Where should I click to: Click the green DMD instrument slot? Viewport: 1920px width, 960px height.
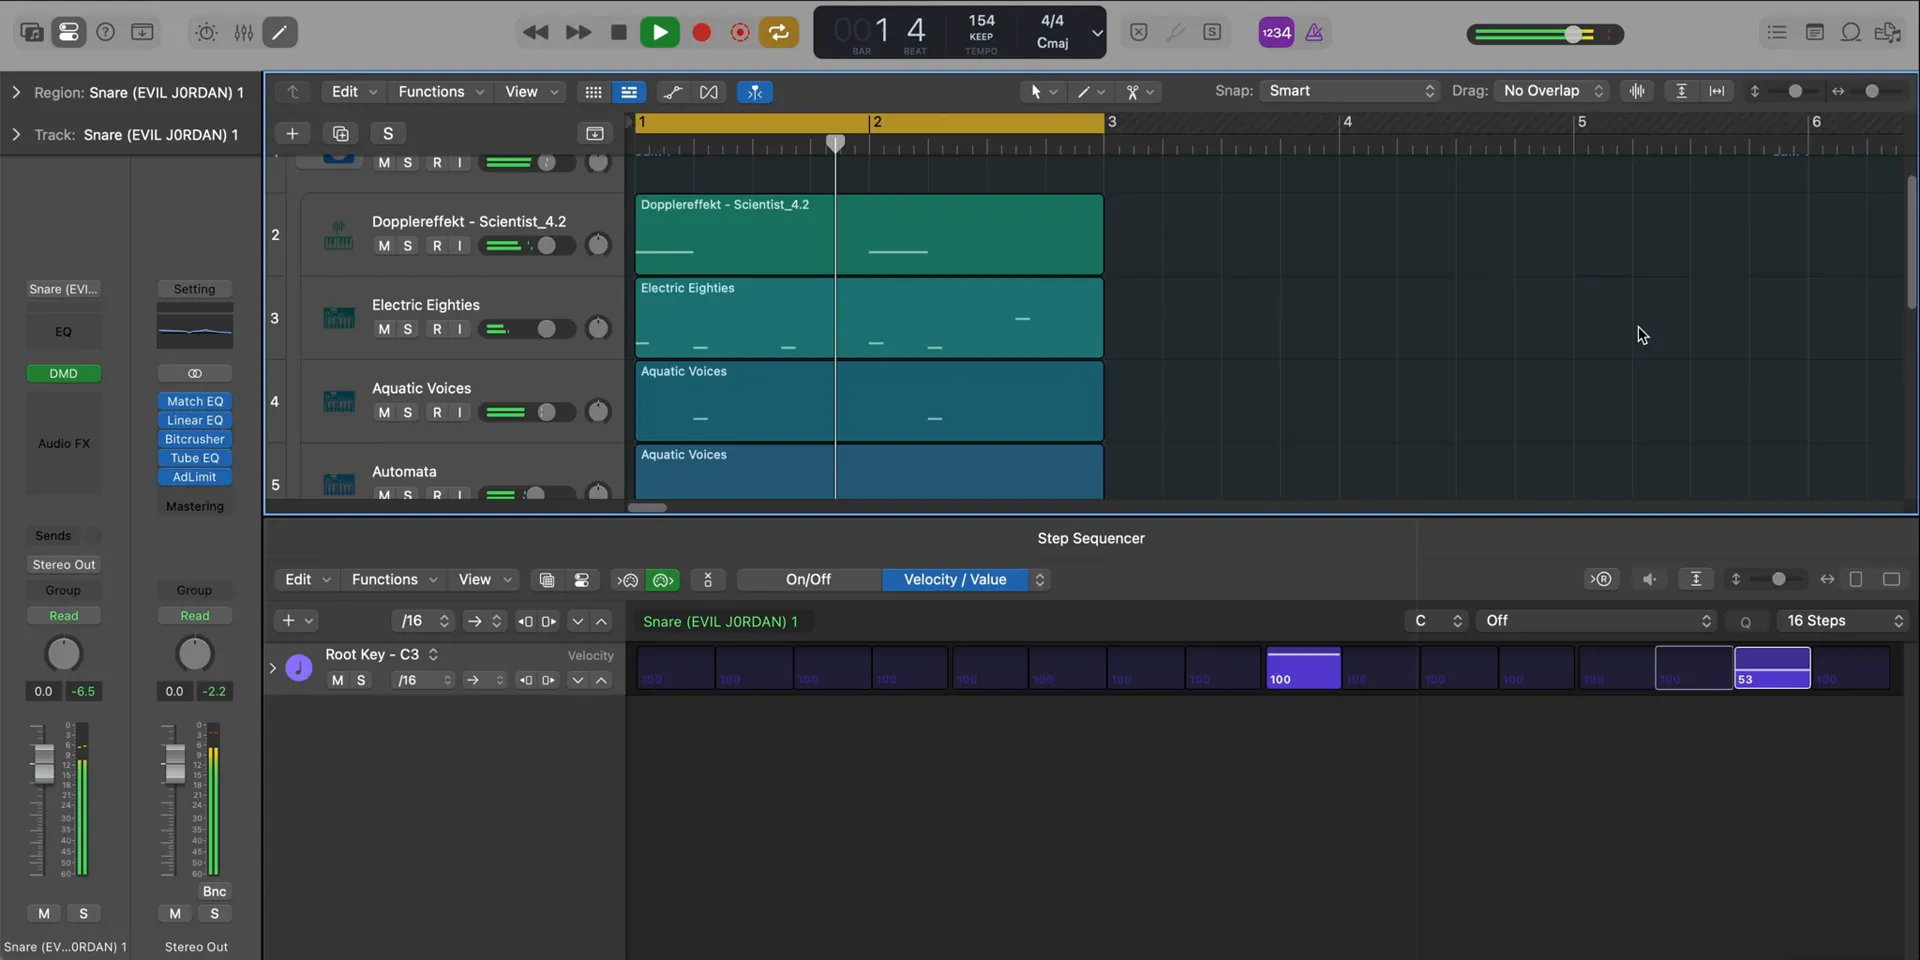coord(63,373)
